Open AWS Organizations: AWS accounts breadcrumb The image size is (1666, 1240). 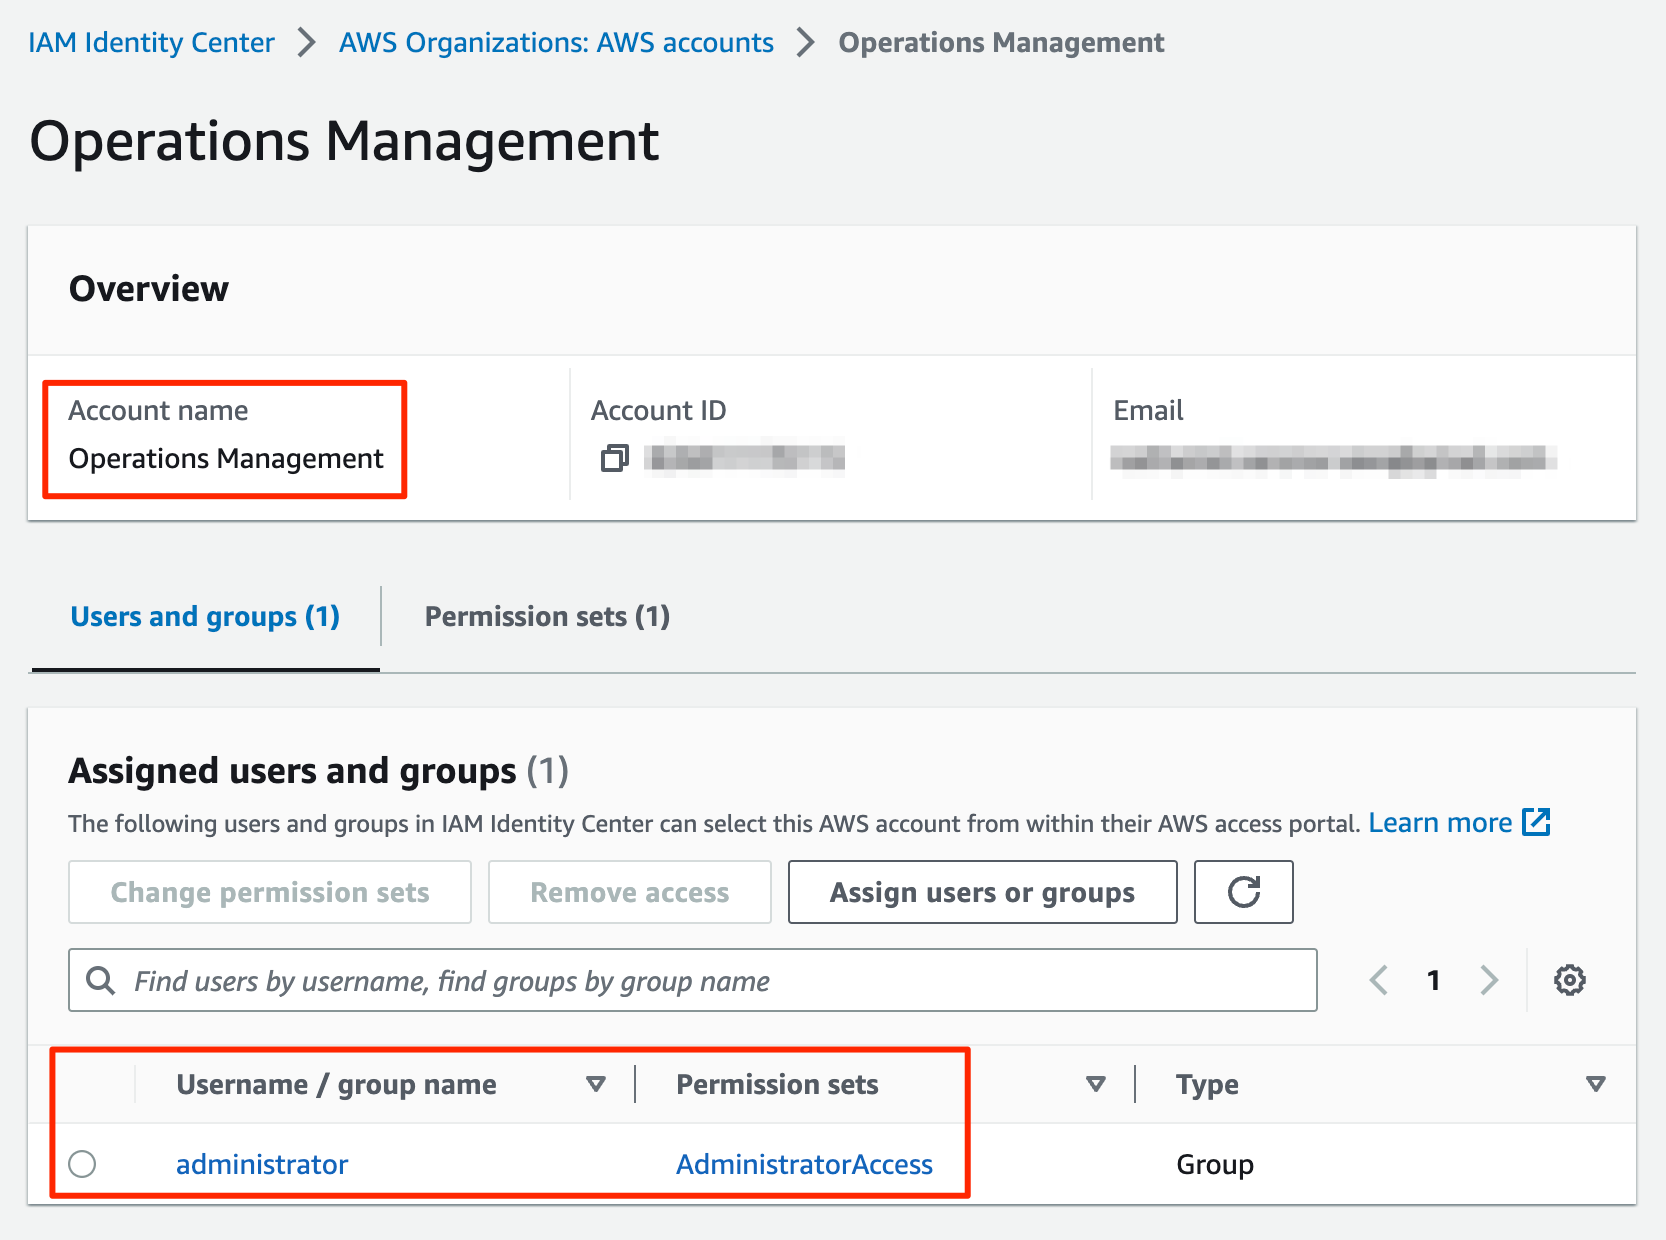coord(556,43)
